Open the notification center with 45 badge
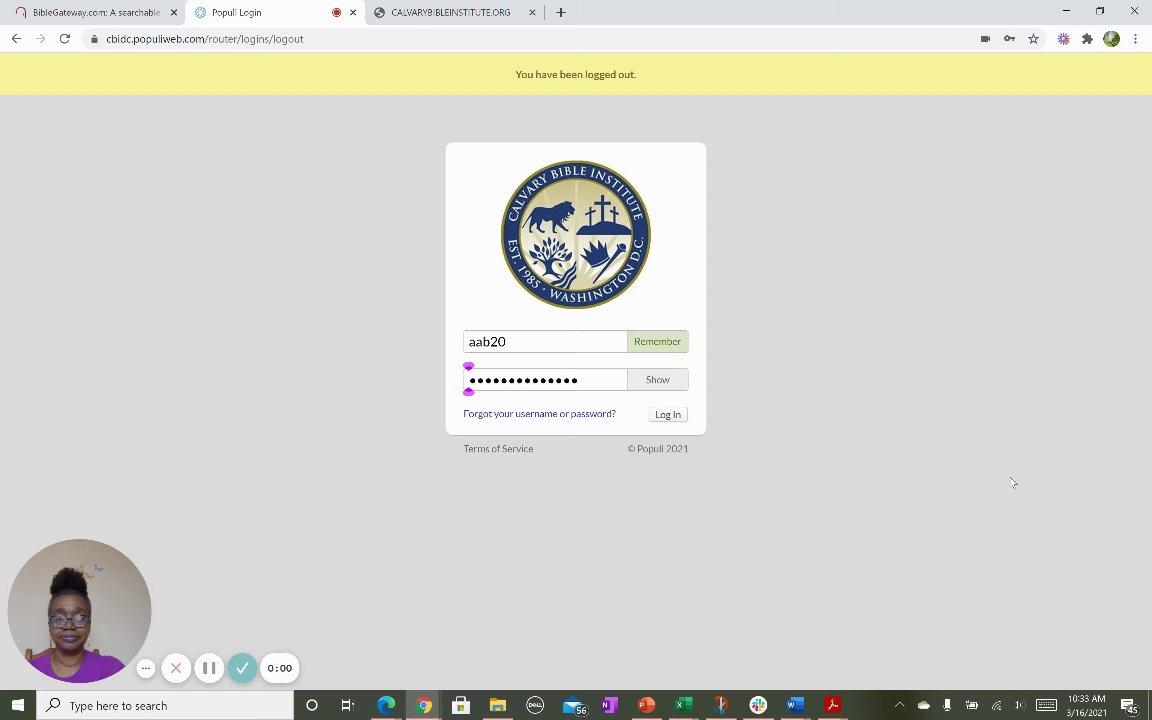This screenshot has height=720, width=1152. pyautogui.click(x=1131, y=706)
